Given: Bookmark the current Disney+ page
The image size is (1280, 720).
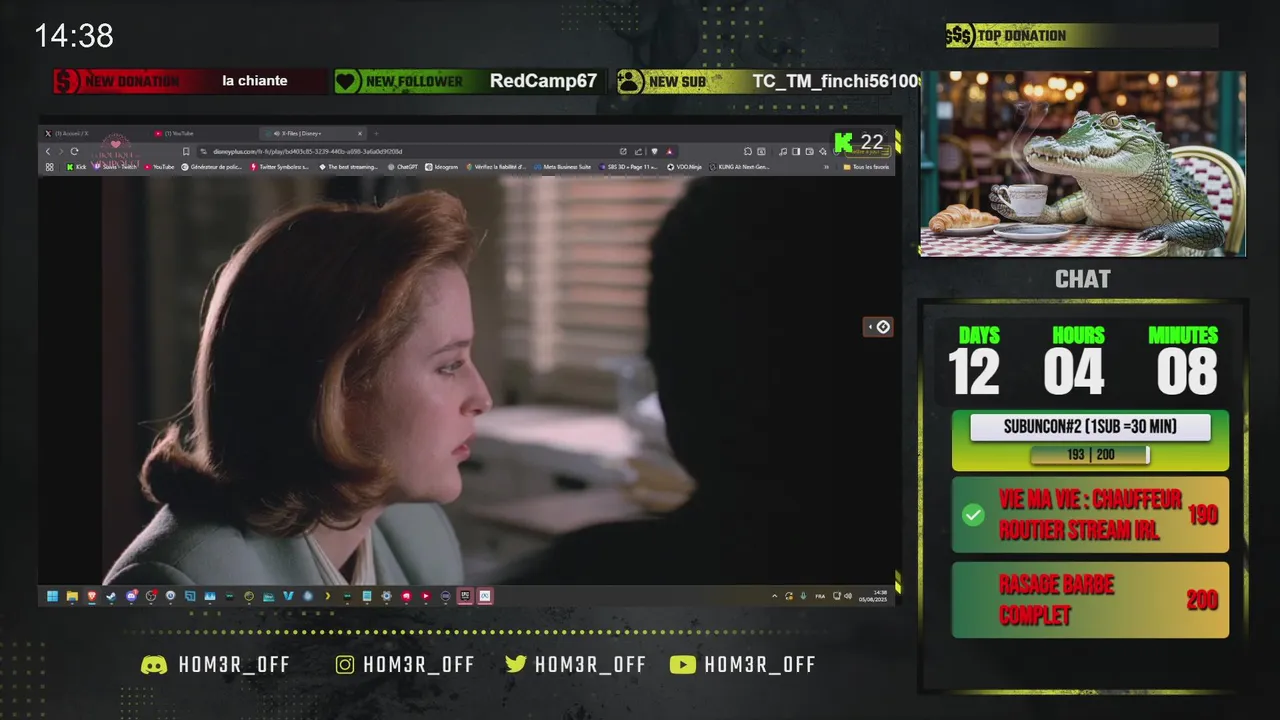Looking at the screenshot, I should click(186, 151).
